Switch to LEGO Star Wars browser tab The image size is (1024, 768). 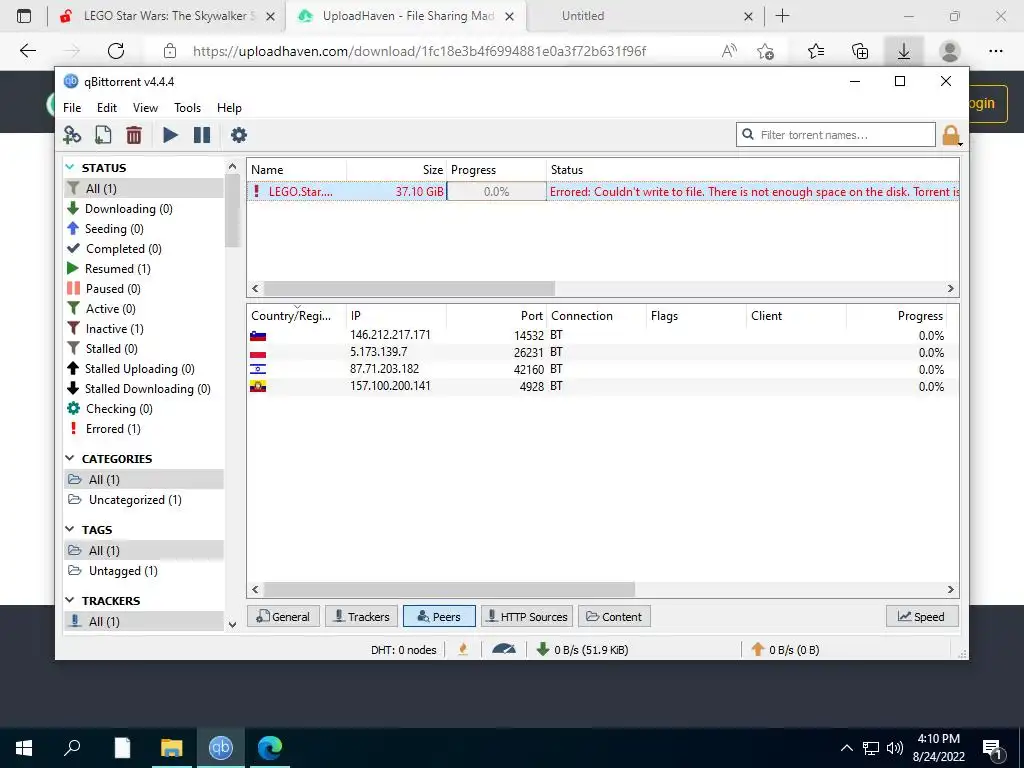[x=167, y=16]
